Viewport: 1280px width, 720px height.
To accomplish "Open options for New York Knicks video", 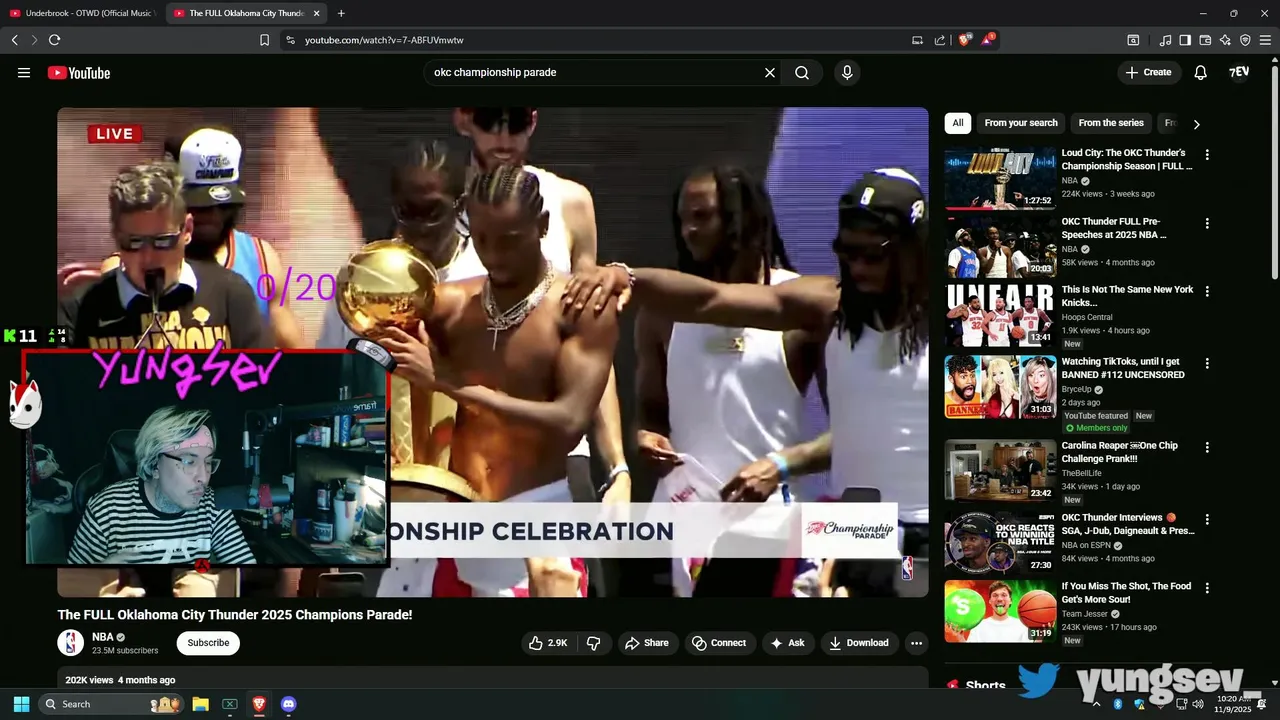I will tap(1207, 291).
